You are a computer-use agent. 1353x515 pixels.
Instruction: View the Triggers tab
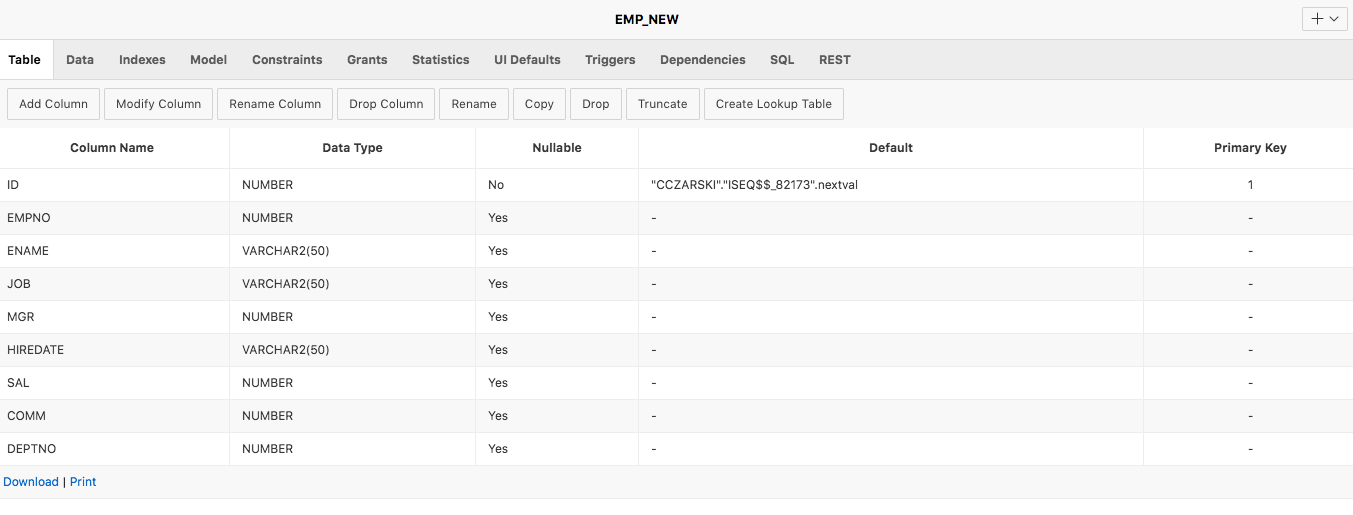(610, 60)
